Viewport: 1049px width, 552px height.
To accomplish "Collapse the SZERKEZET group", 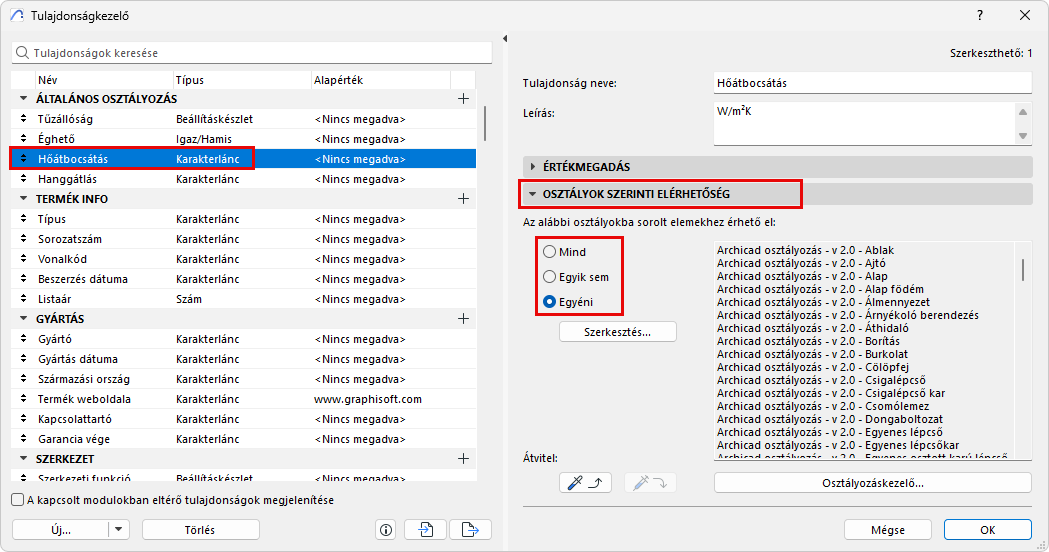I will point(23,459).
